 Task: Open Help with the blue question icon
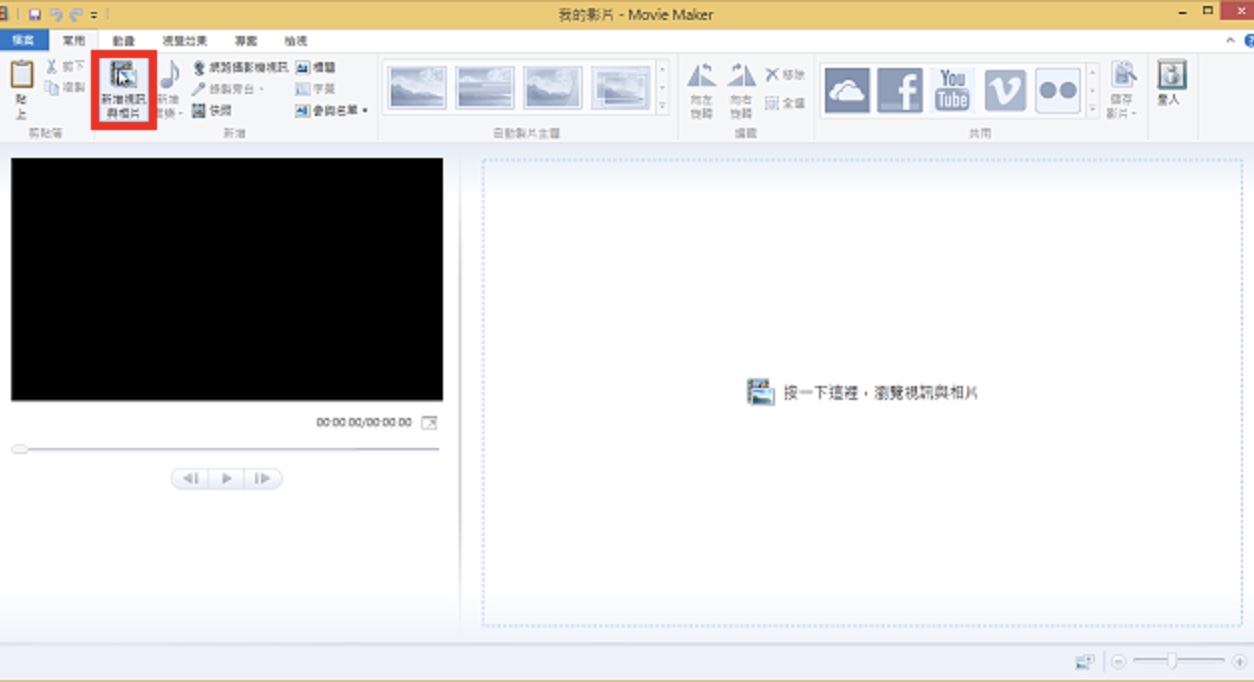[1249, 41]
